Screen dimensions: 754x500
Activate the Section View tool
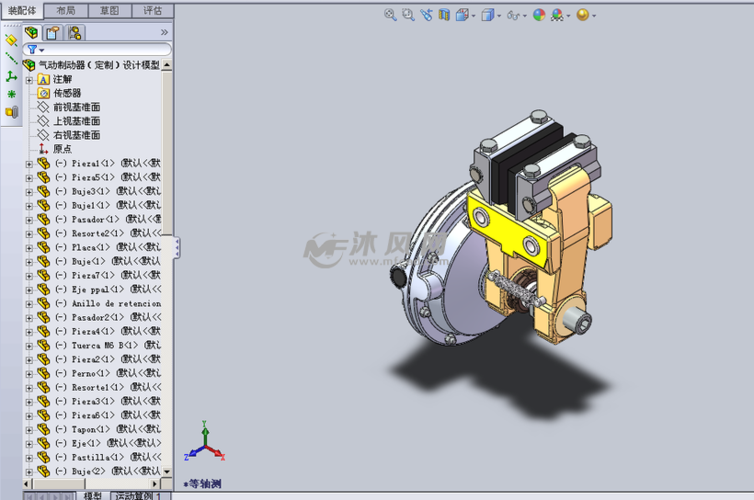point(445,15)
